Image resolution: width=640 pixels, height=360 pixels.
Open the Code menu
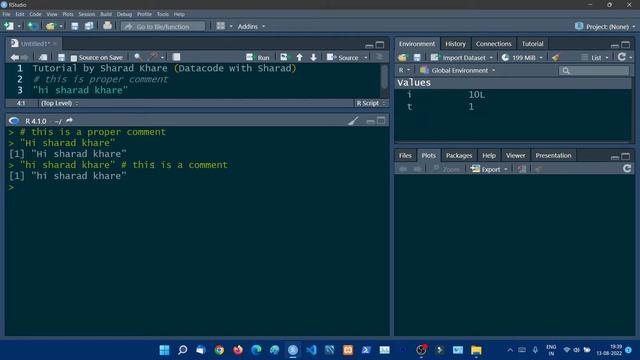35,14
